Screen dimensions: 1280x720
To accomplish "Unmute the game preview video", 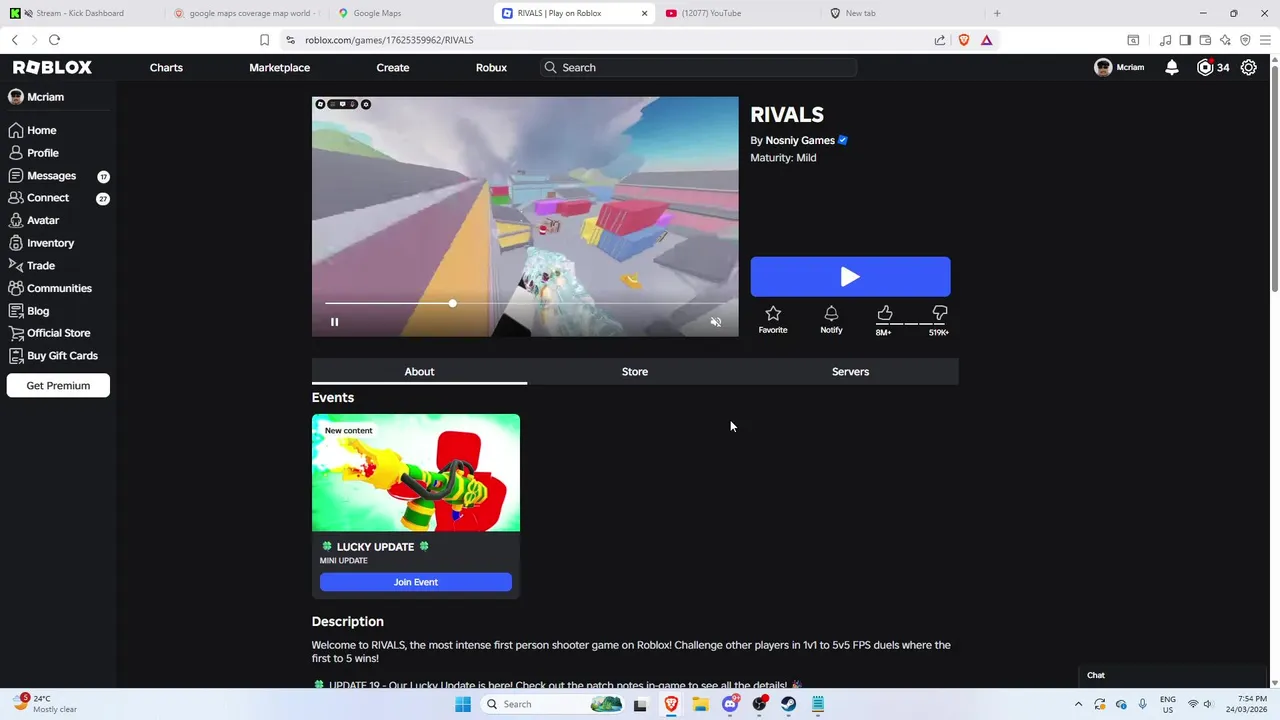I will coord(715,322).
